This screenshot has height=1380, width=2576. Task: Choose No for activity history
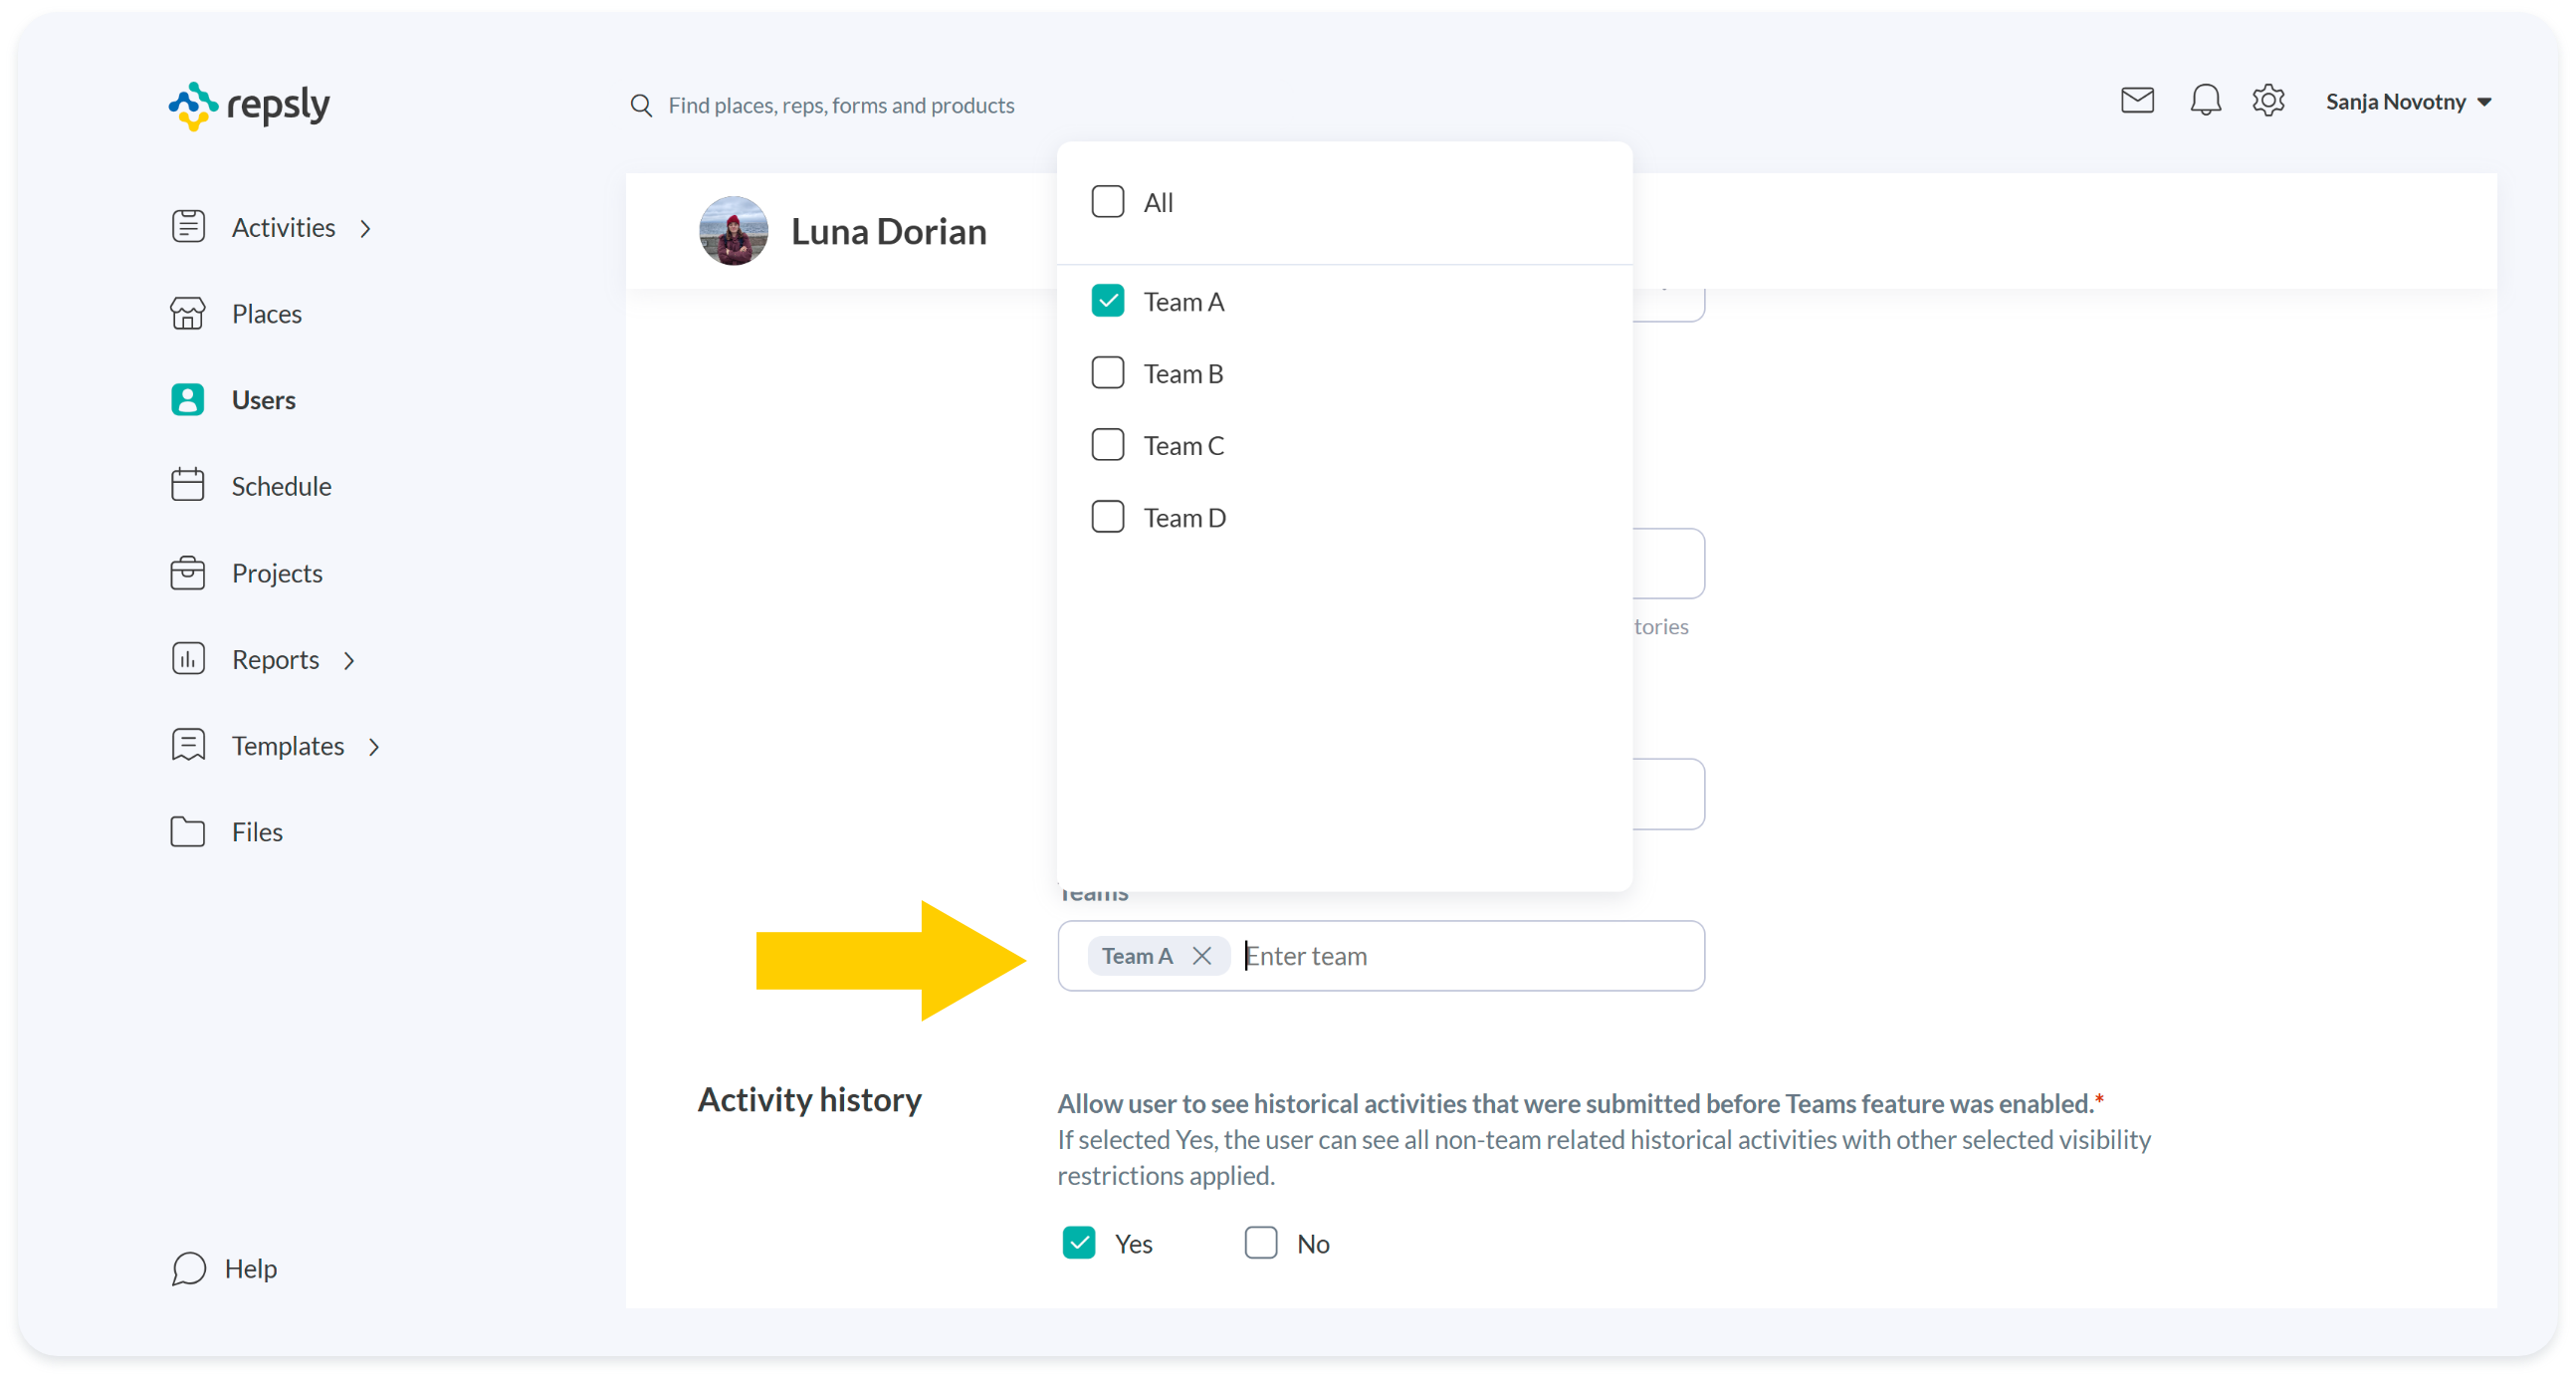1260,1243
